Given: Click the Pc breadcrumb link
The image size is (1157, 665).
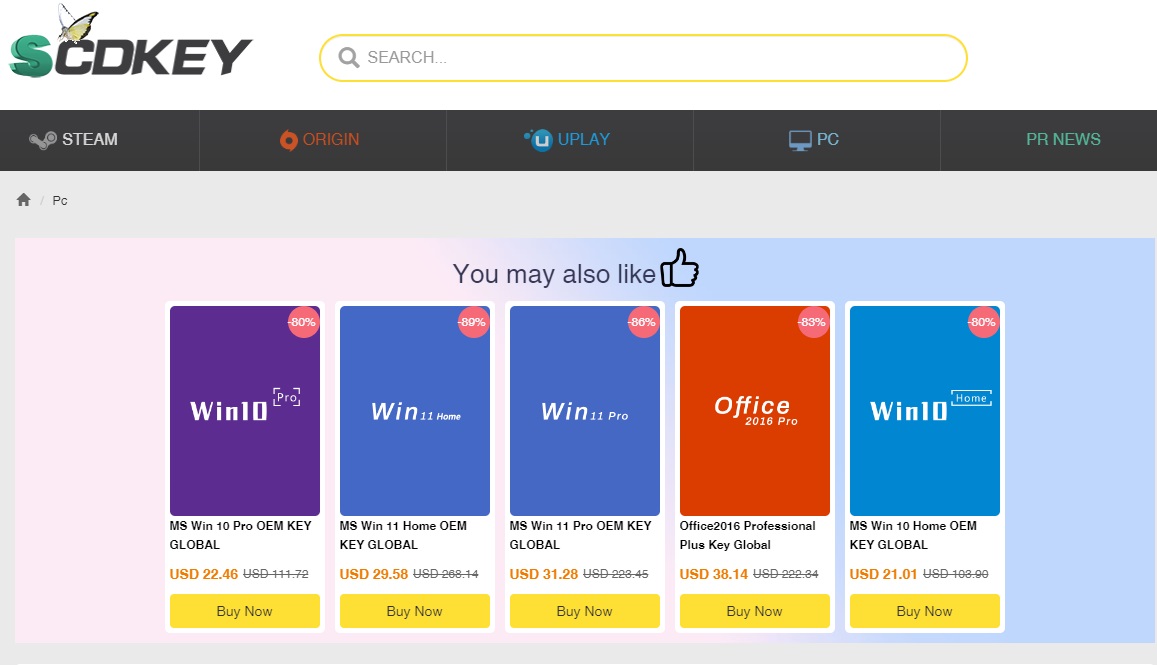Looking at the screenshot, I should coord(60,201).
